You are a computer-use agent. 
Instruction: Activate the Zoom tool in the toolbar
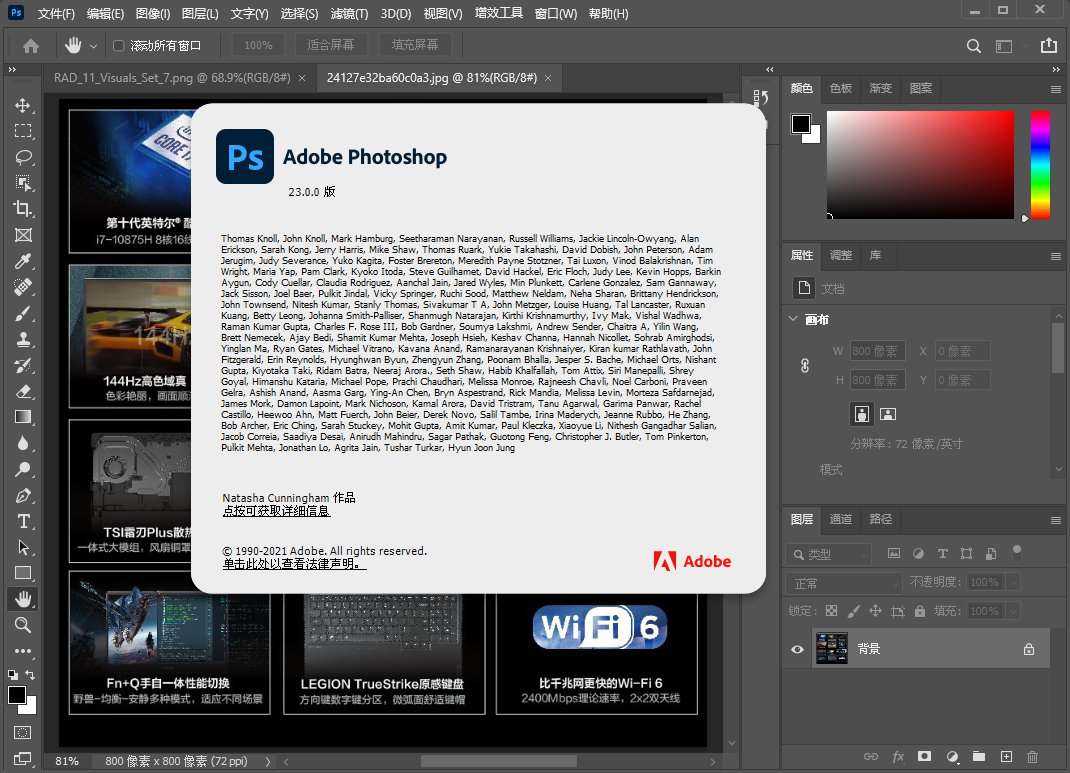click(22, 624)
